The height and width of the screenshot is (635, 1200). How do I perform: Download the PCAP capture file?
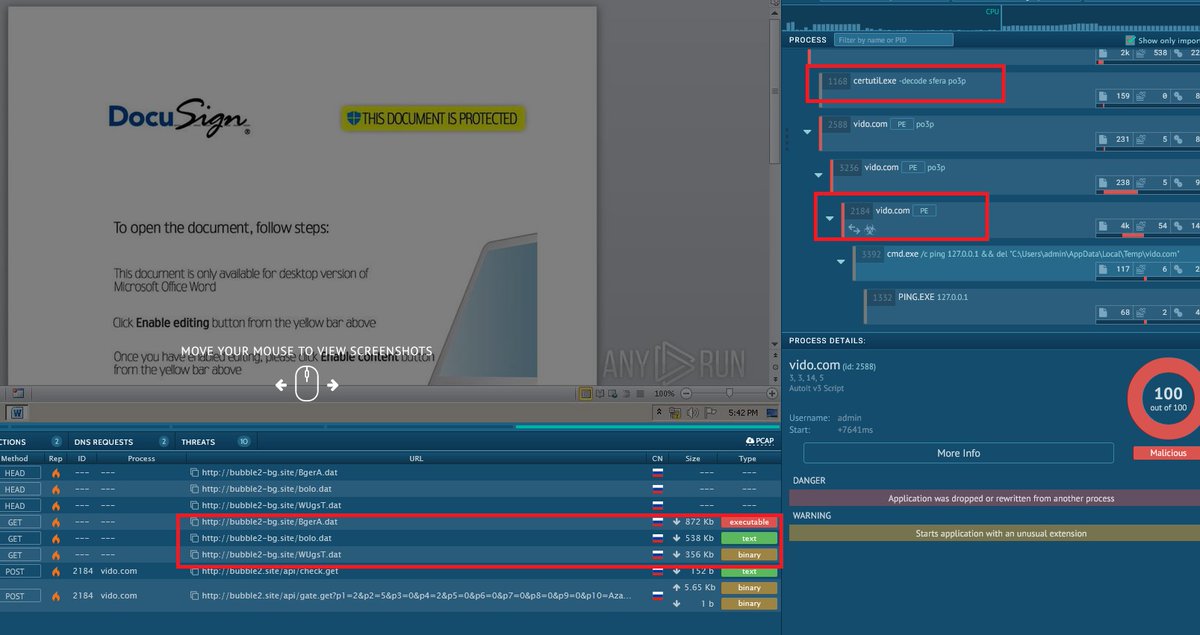click(760, 441)
